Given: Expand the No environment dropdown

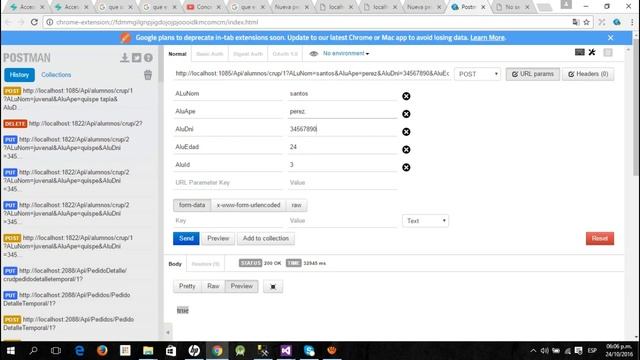Looking at the screenshot, I should [346, 53].
